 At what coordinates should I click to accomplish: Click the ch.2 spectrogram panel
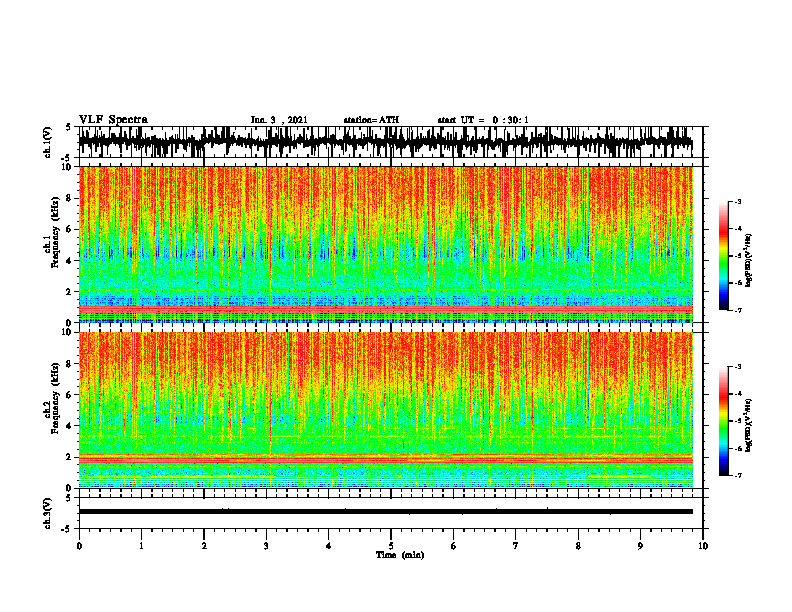385,410
